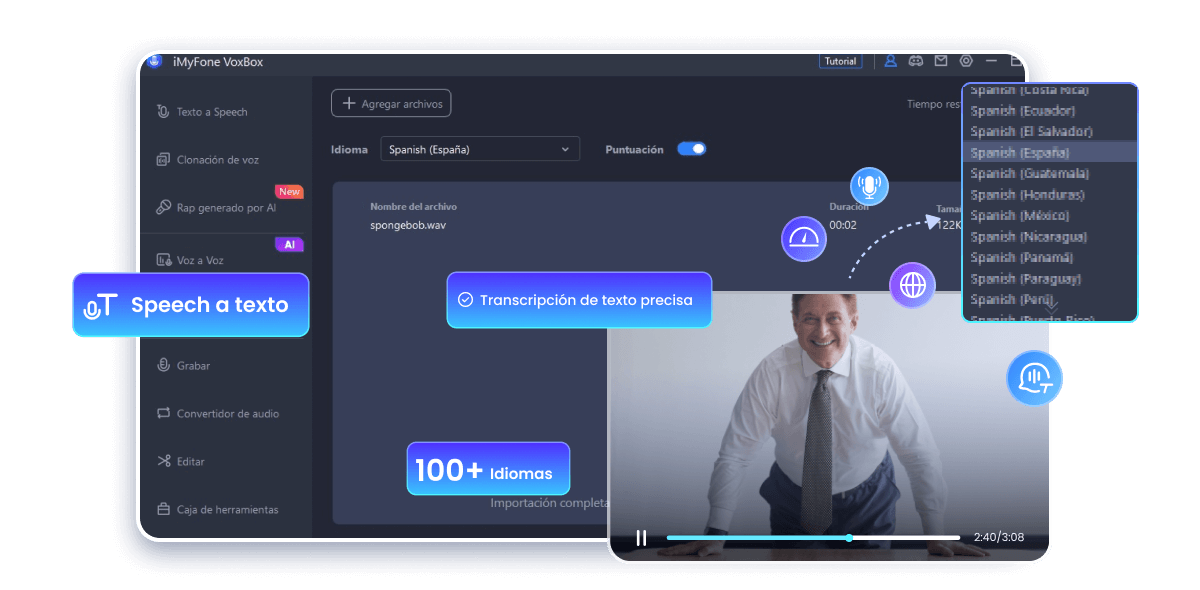Go to Clonación de voz section

pos(217,160)
